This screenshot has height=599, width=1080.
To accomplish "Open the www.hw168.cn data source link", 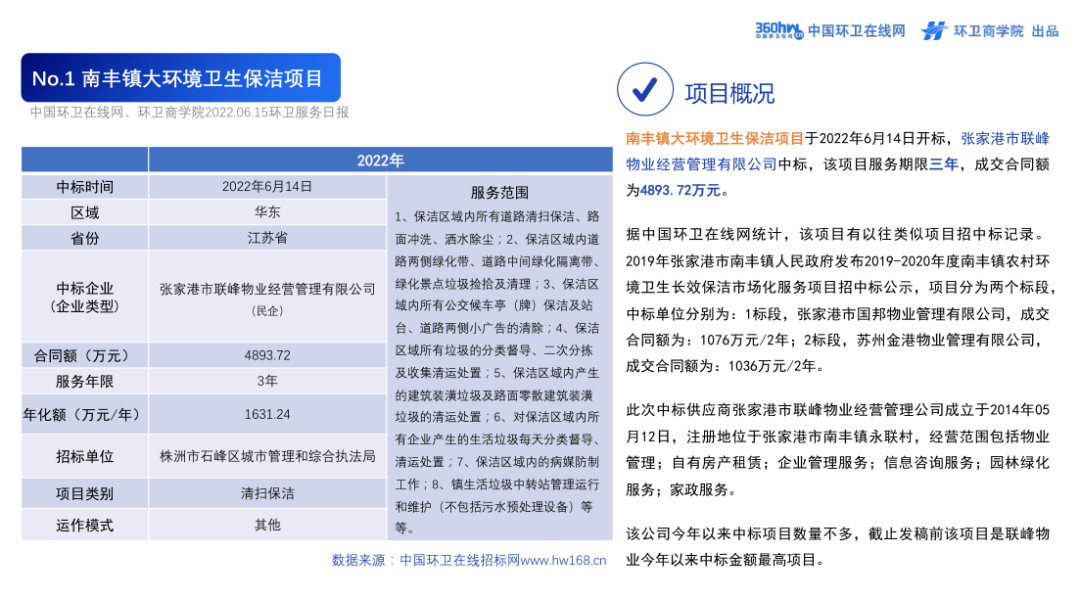I will tap(563, 560).
